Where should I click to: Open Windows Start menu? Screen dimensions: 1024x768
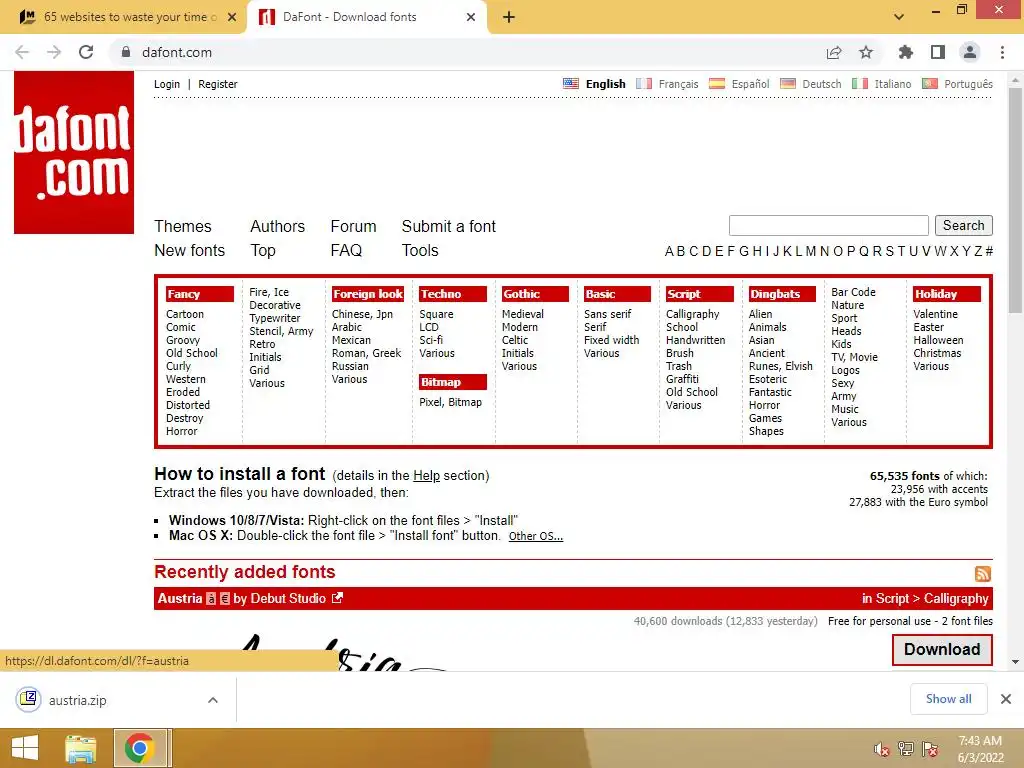coord(25,748)
